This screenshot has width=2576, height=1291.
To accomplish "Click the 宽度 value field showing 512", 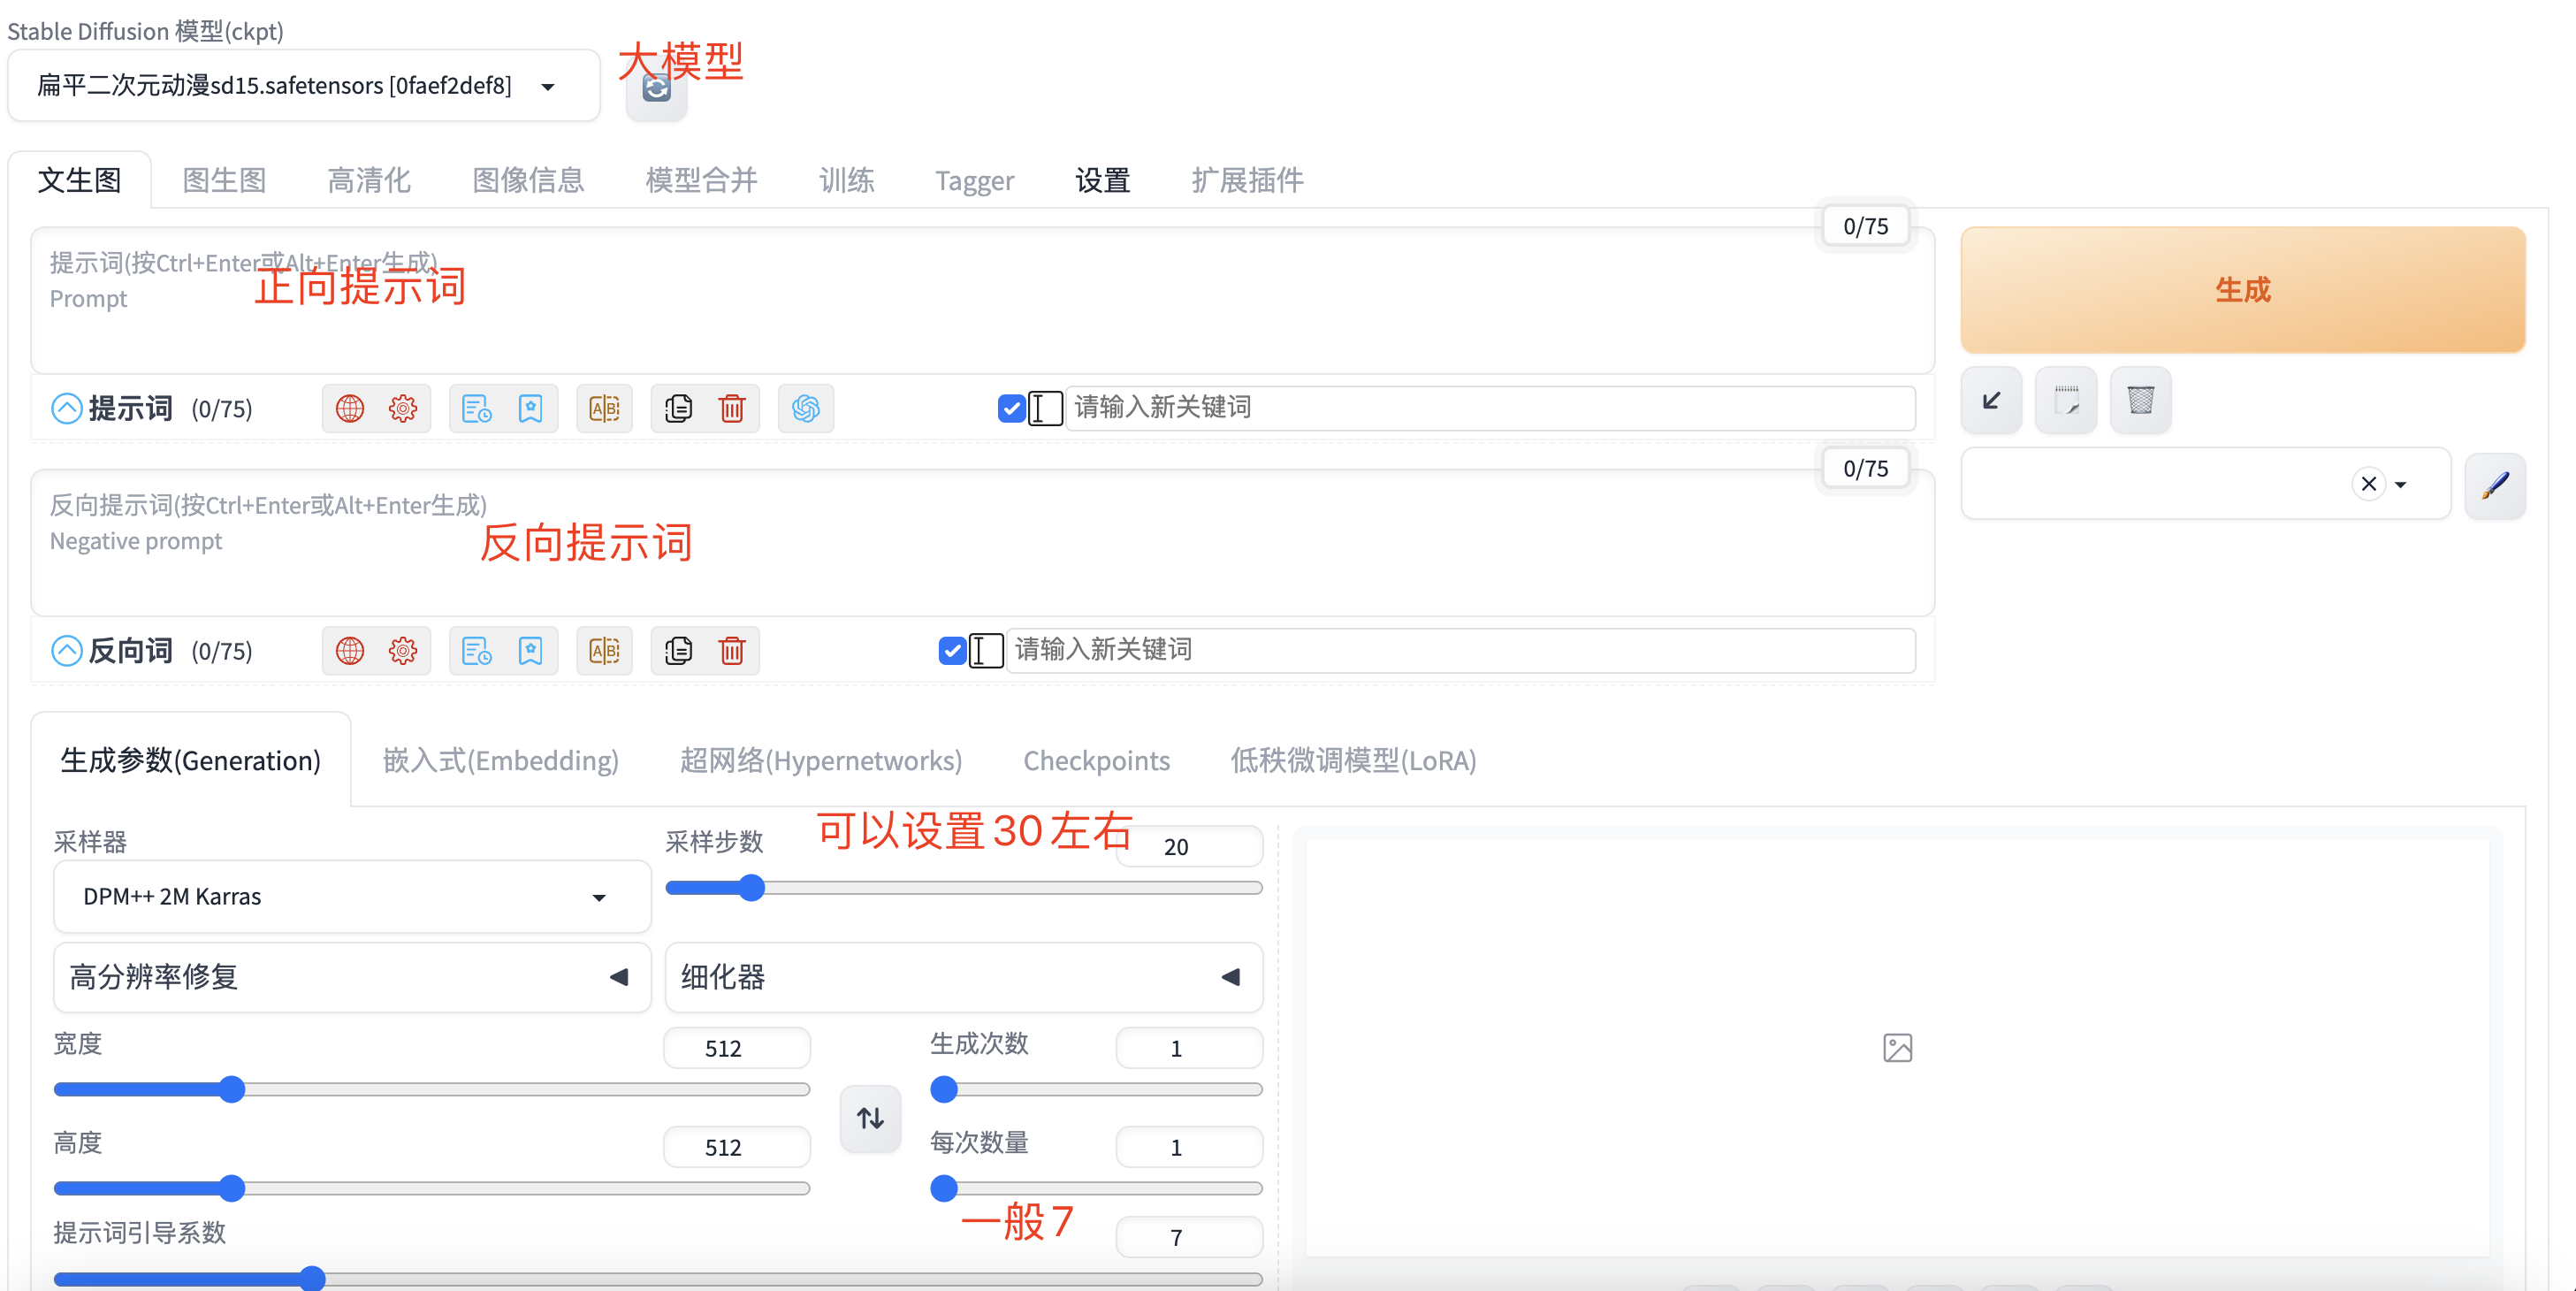I will click(x=736, y=1048).
